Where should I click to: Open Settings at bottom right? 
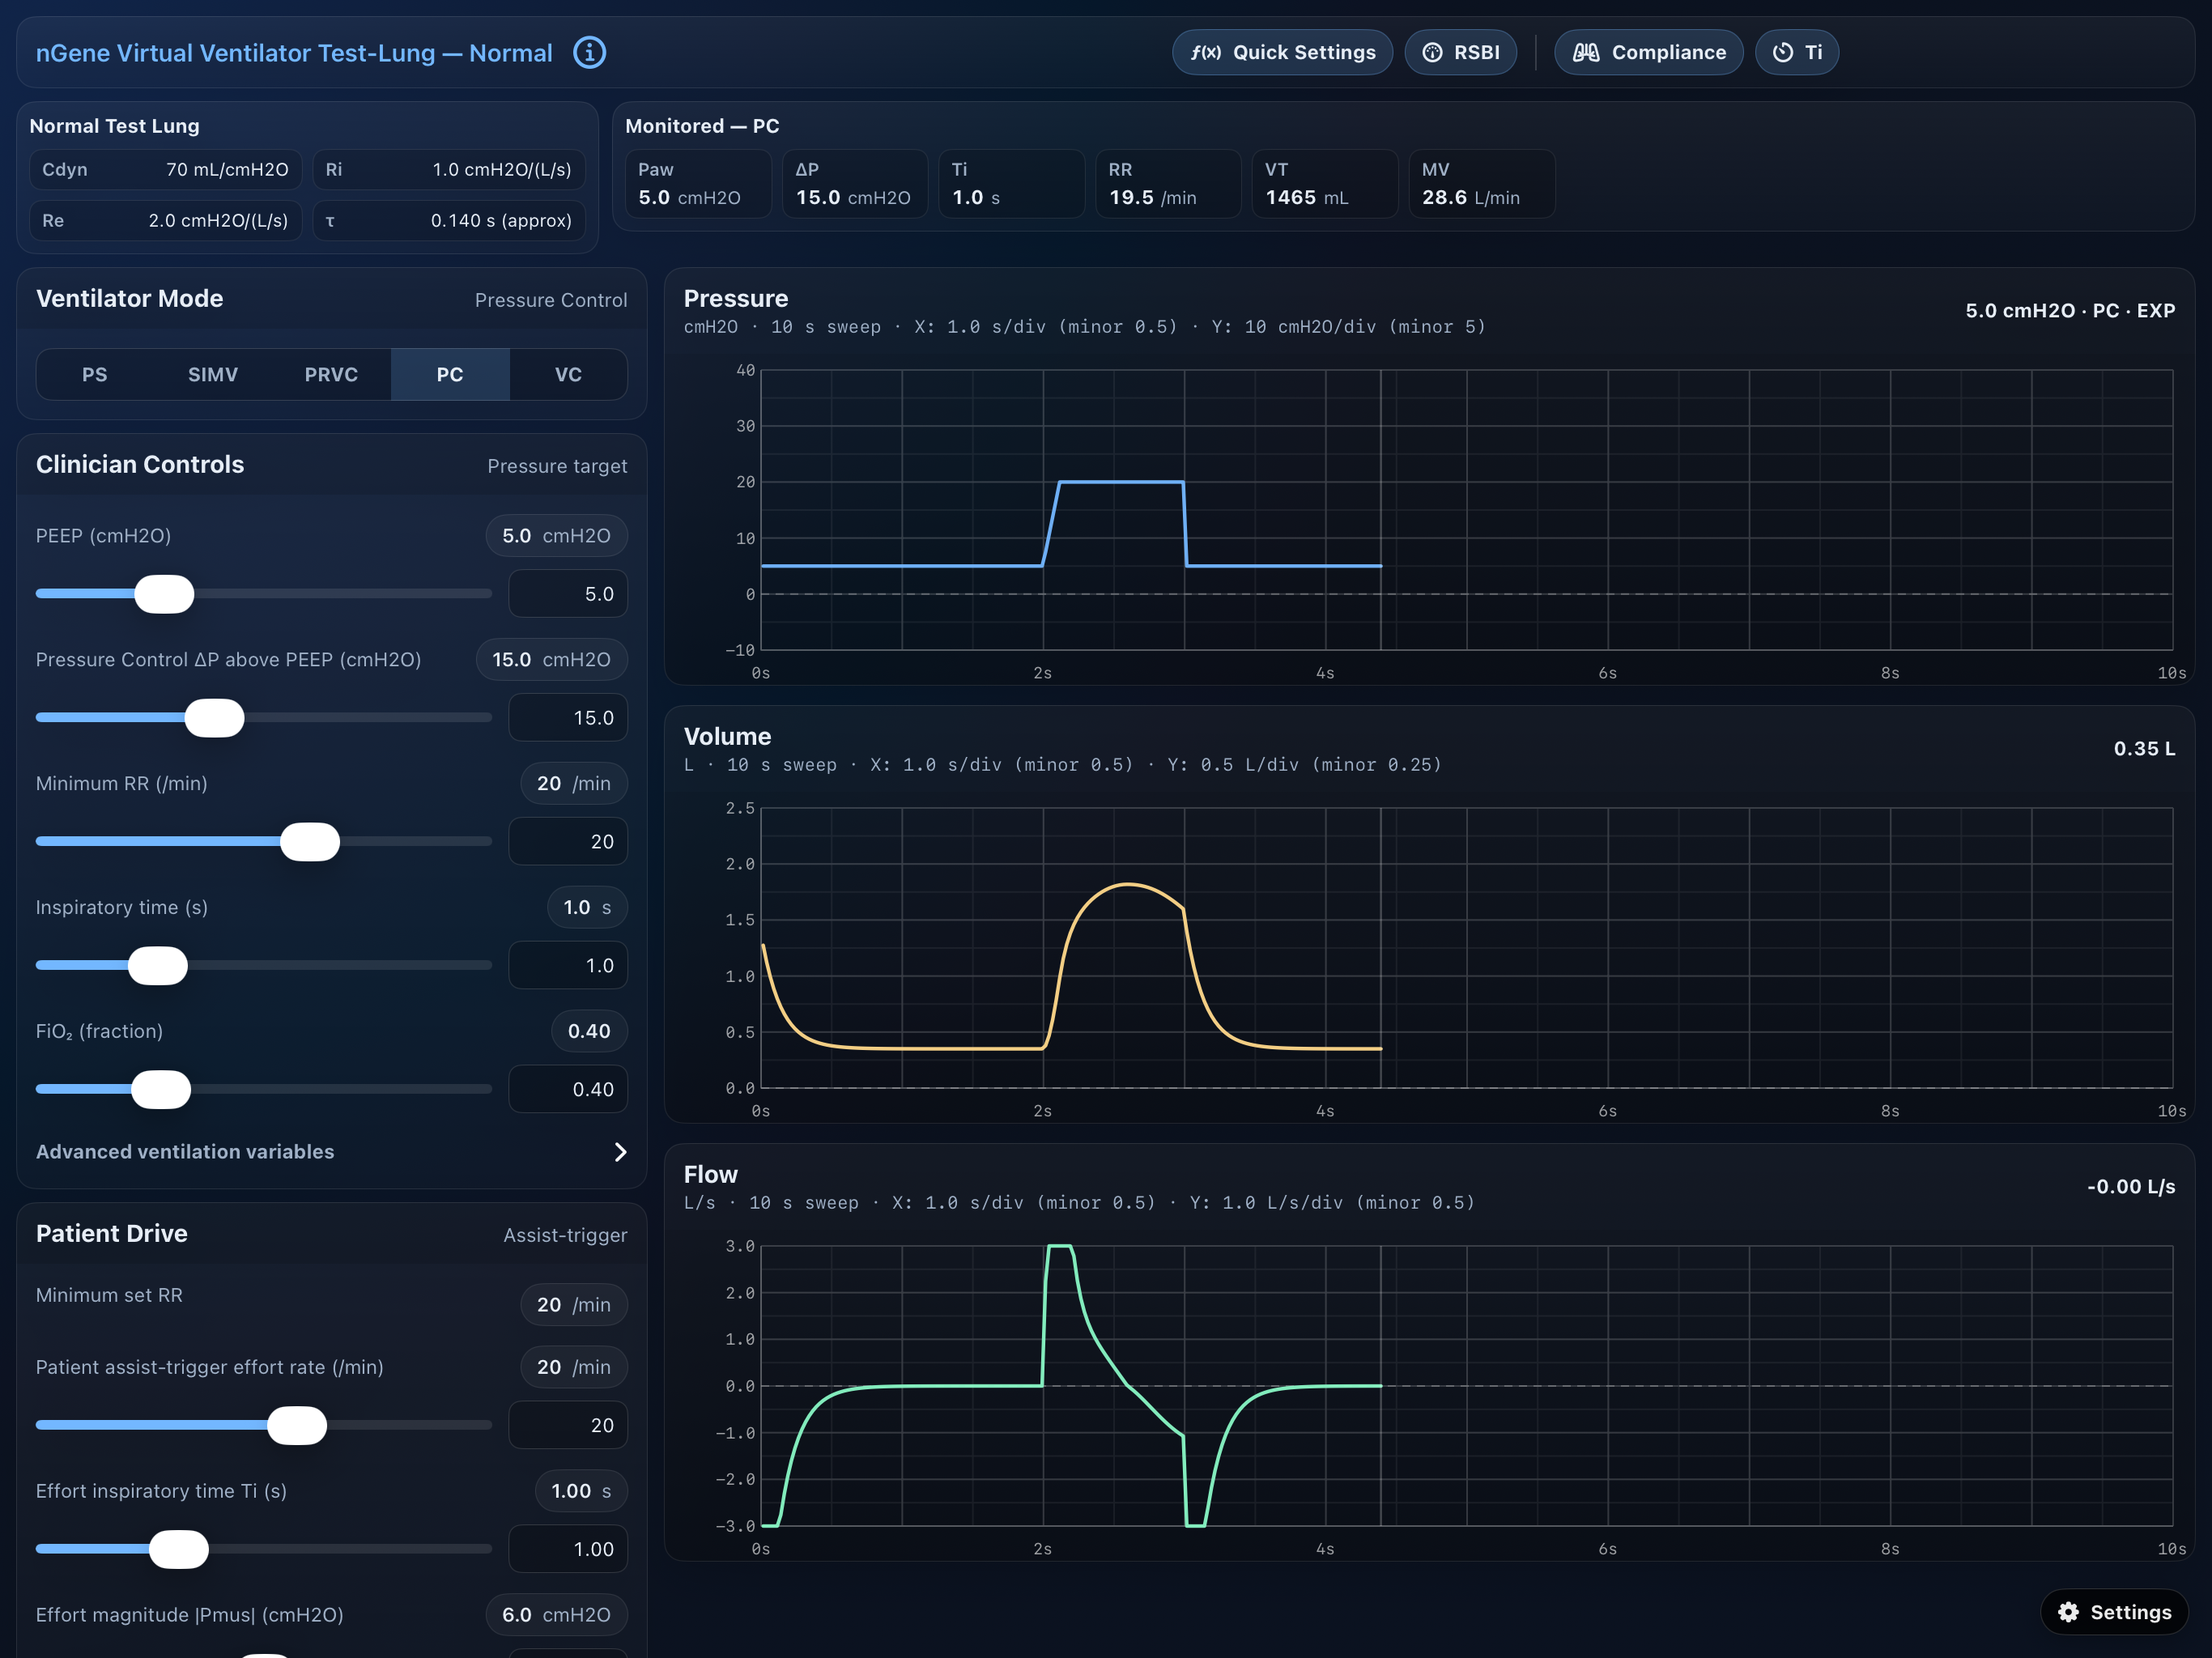click(2114, 1612)
